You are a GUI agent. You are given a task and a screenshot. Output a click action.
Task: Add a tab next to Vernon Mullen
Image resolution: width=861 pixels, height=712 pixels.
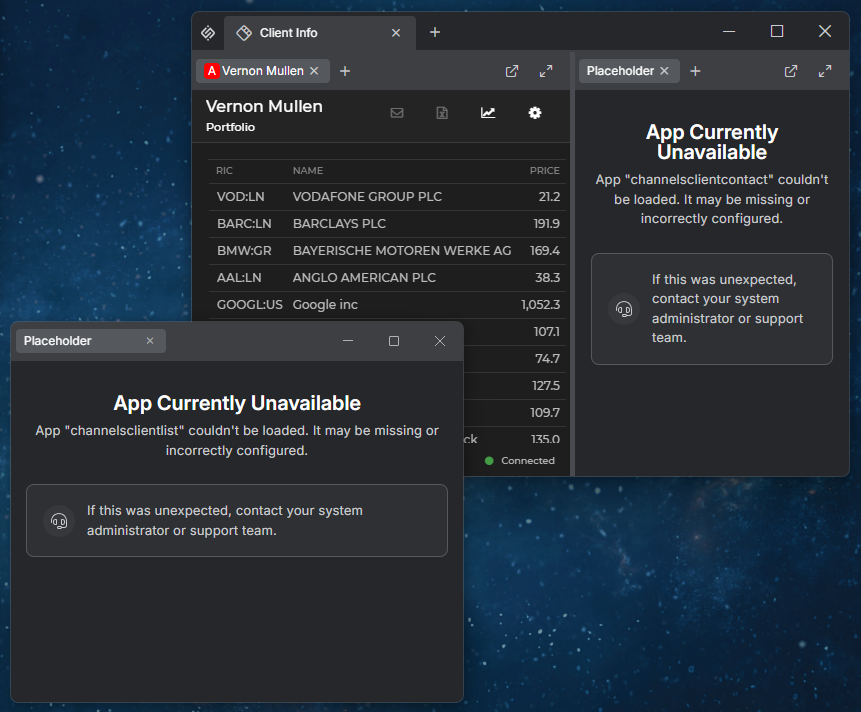click(345, 71)
